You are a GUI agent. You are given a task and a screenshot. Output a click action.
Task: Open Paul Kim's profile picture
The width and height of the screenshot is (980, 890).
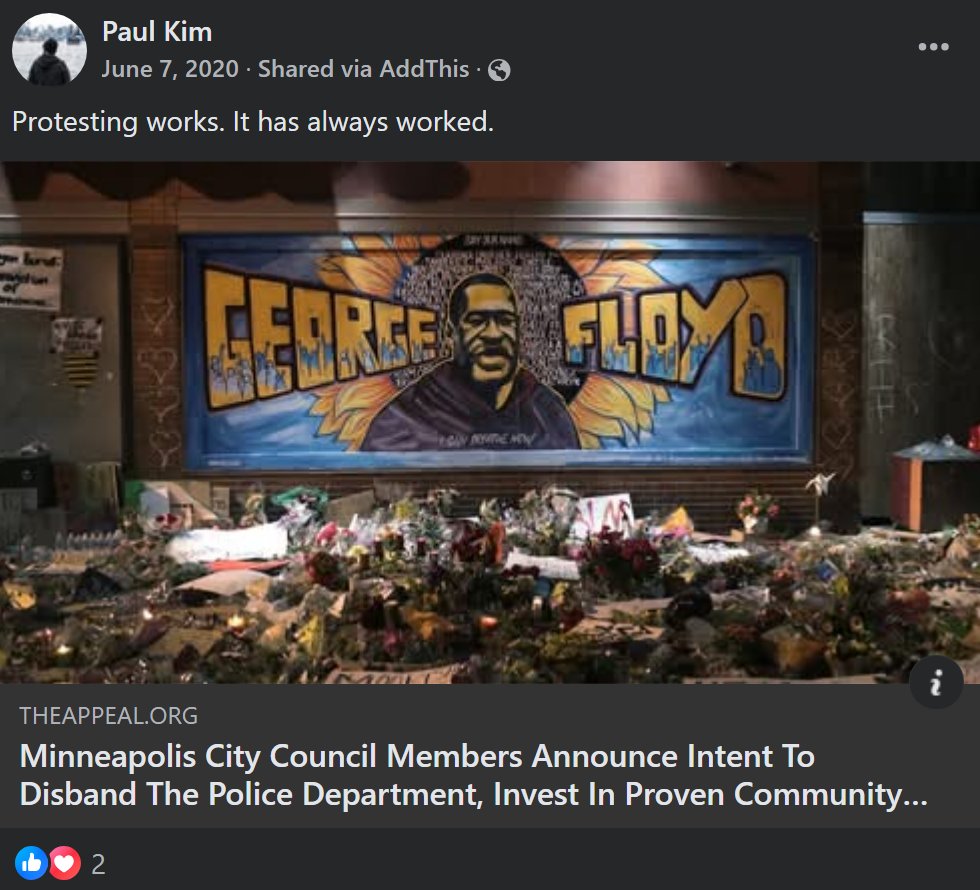(49, 49)
